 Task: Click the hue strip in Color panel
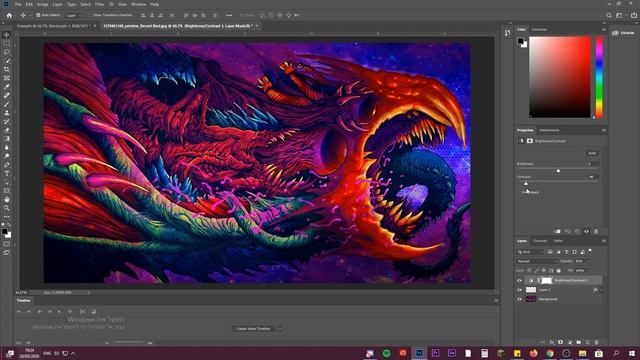pyautogui.click(x=599, y=77)
